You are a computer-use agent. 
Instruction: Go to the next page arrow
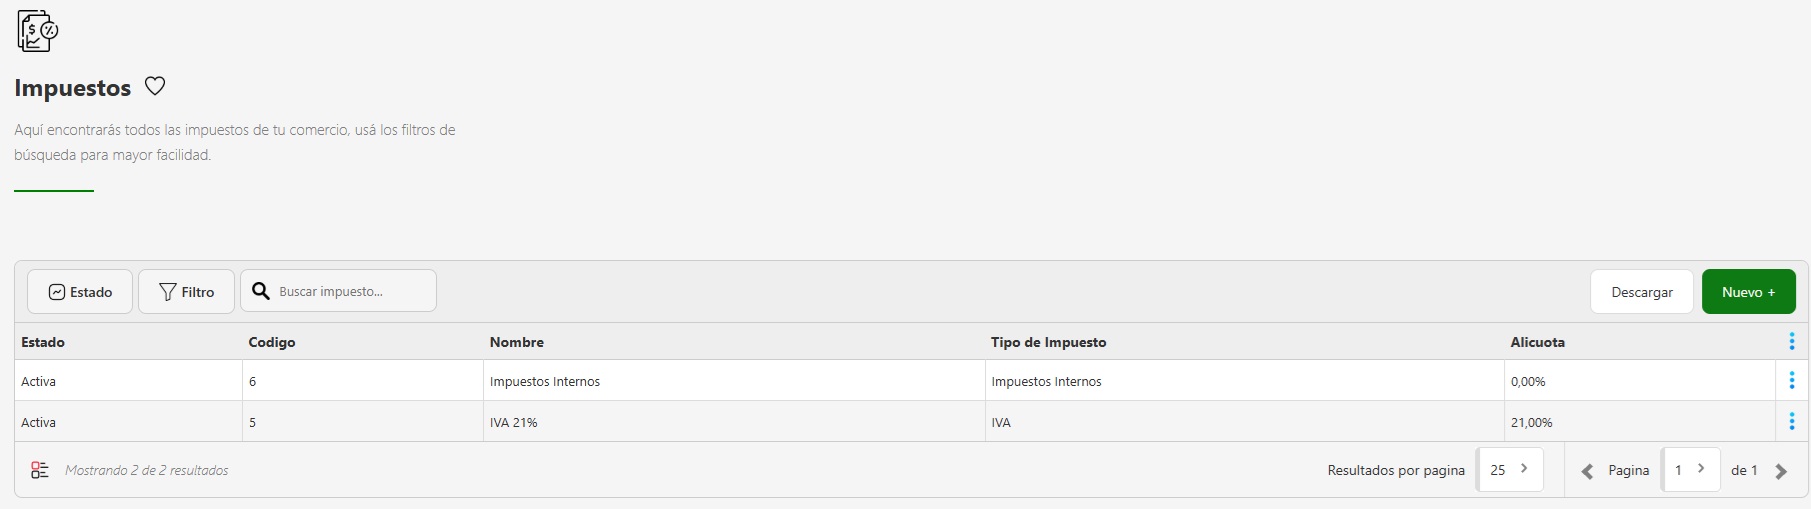pos(1781,471)
